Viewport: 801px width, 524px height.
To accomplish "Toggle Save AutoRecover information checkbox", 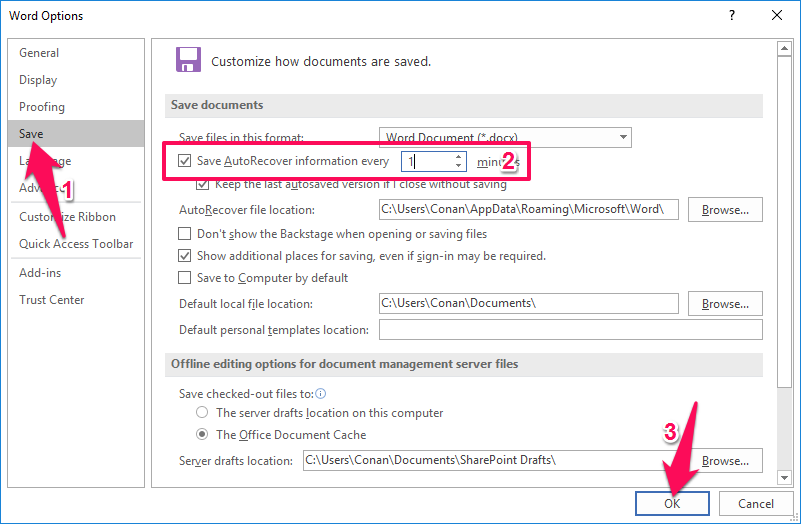I will tap(184, 161).
